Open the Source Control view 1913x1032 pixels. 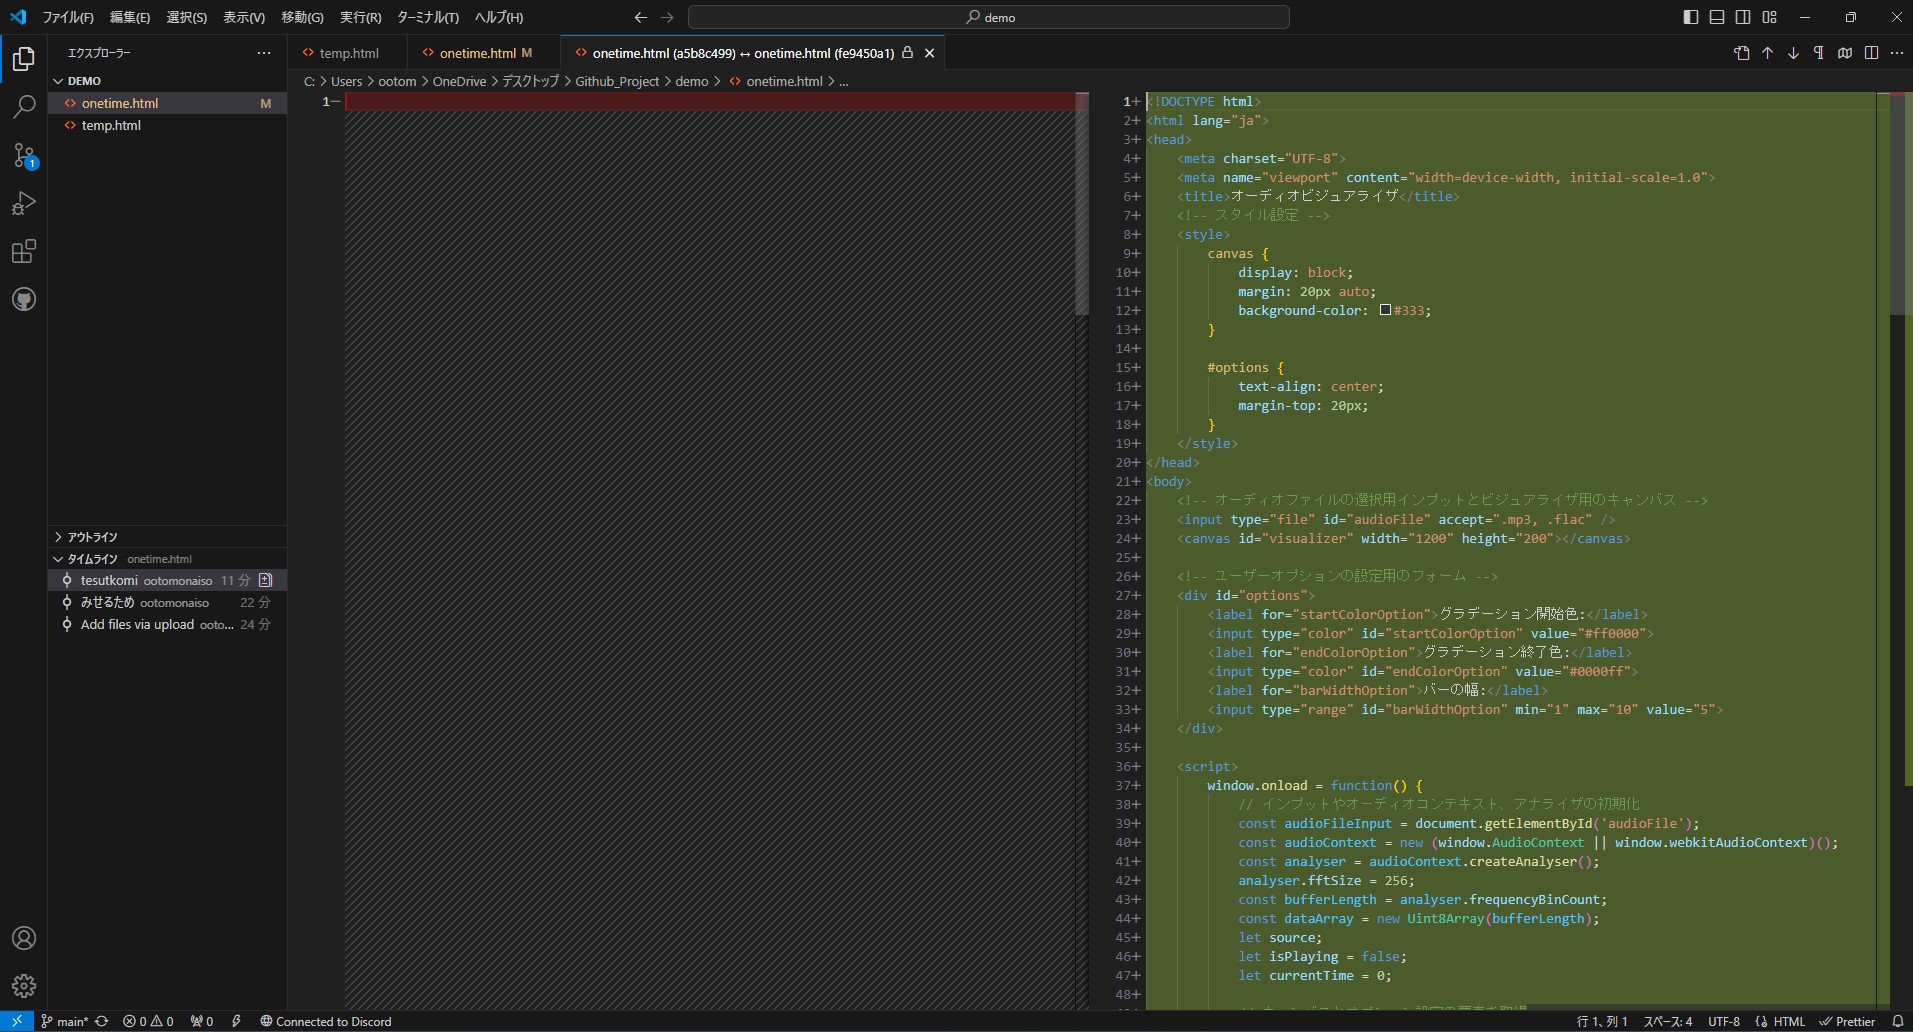pyautogui.click(x=24, y=155)
